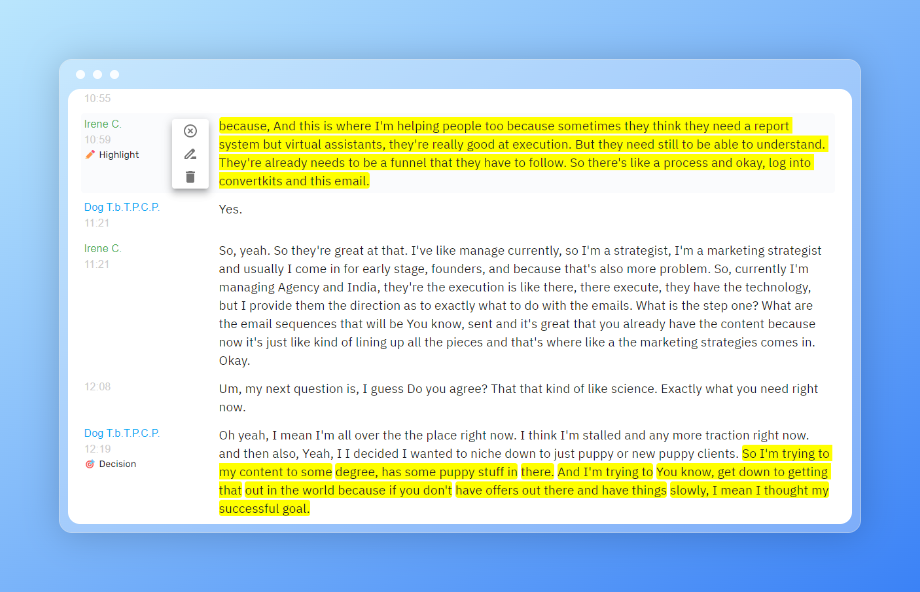Click the pencil edit icon in popup
The width and height of the screenshot is (920, 592).
[190, 154]
